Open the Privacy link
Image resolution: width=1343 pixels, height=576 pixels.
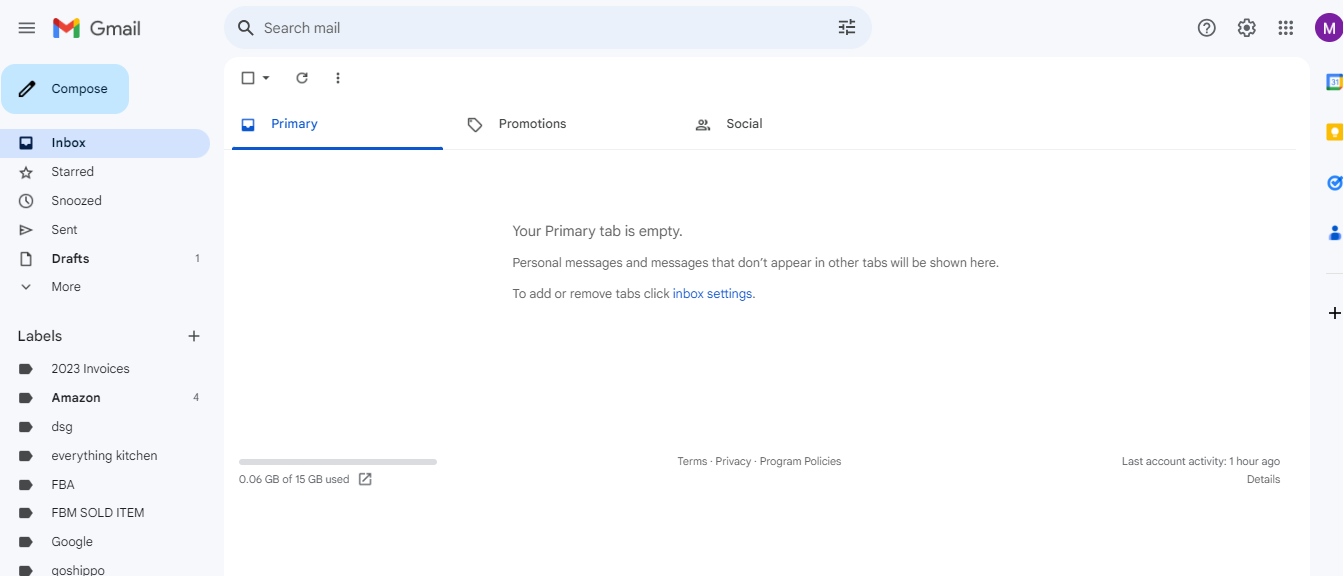733,462
